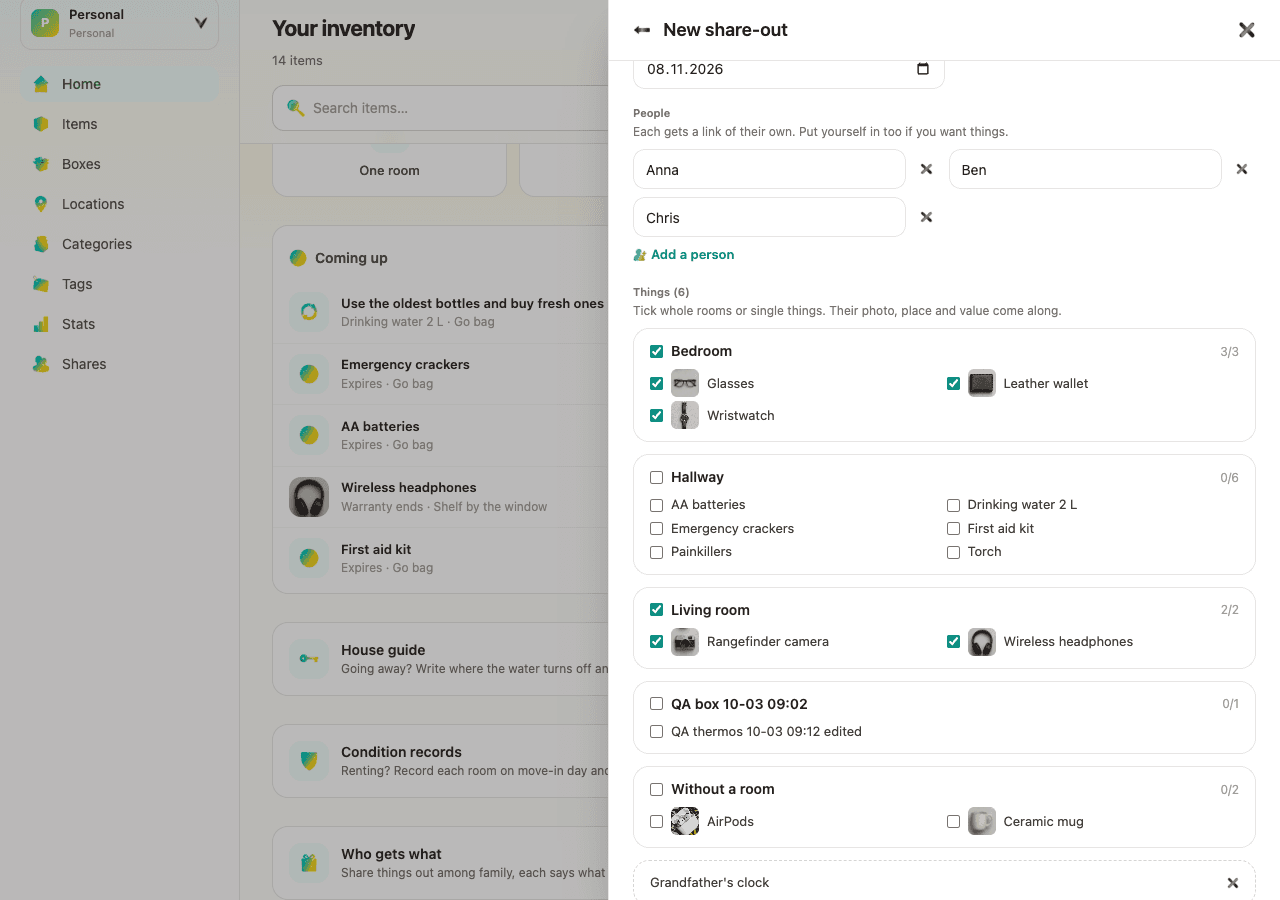Viewport: 1280px width, 900px height.
Task: Remove Ben from the people list
Action: click(x=1242, y=169)
